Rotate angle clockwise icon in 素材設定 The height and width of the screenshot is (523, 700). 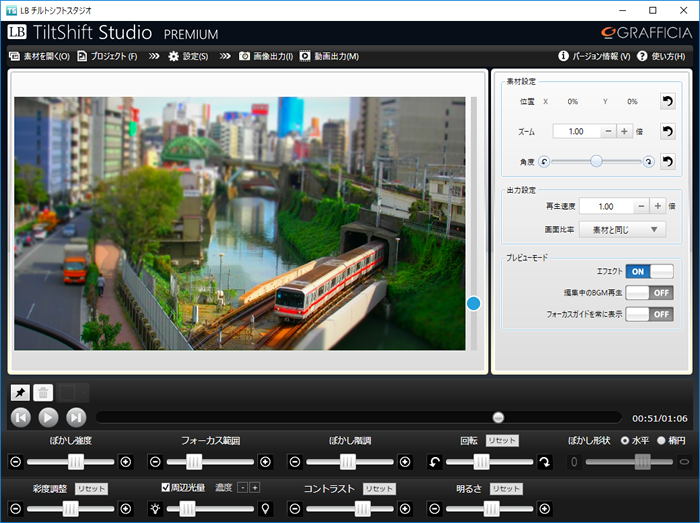coord(649,162)
